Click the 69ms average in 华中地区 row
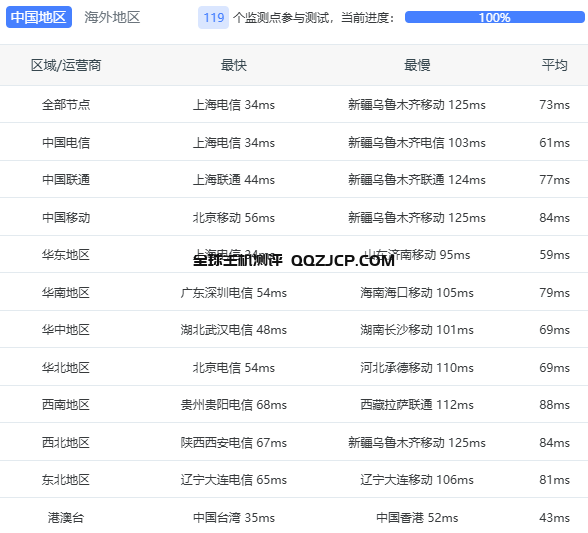 pyautogui.click(x=554, y=330)
